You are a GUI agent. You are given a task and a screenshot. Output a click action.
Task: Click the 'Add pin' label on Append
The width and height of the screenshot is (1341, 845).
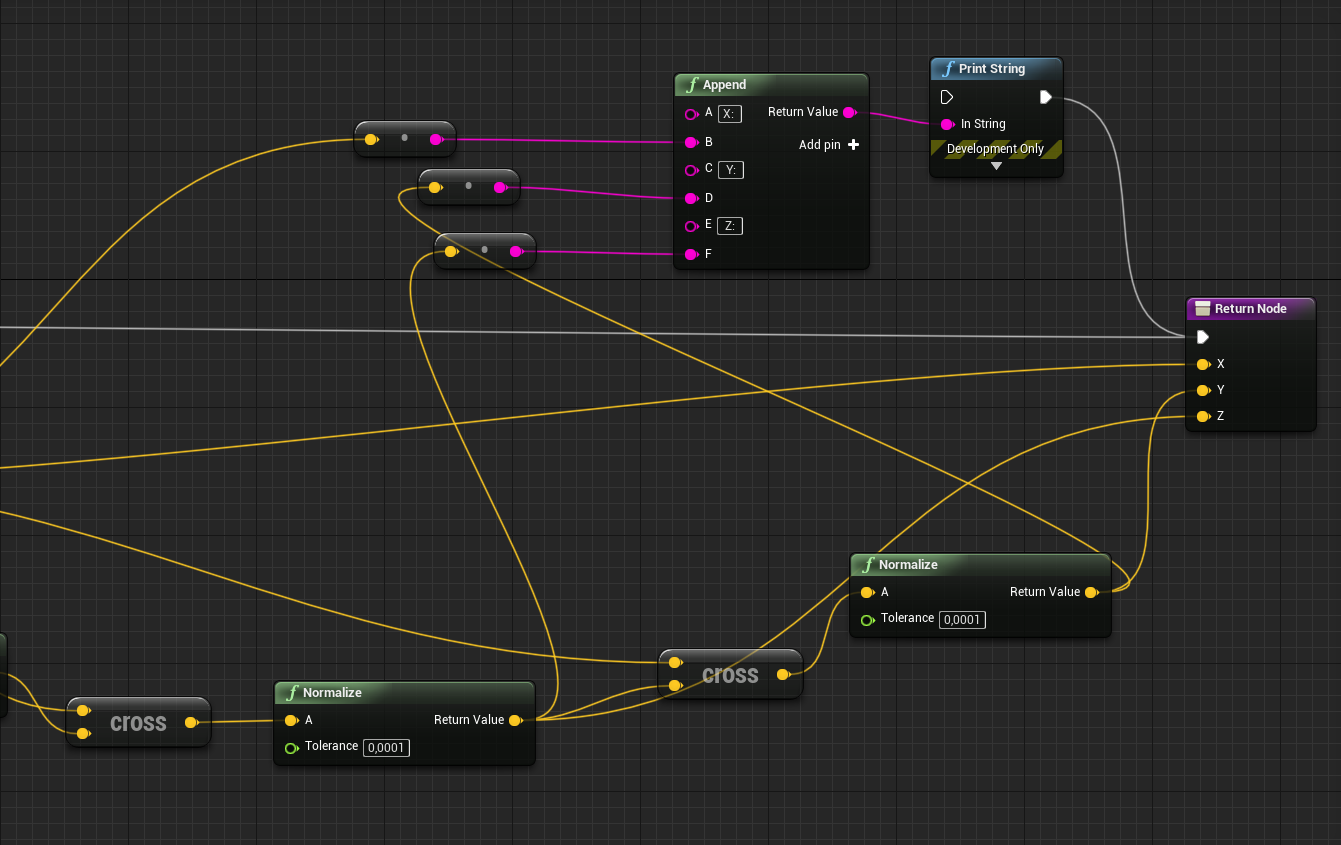[x=820, y=145]
